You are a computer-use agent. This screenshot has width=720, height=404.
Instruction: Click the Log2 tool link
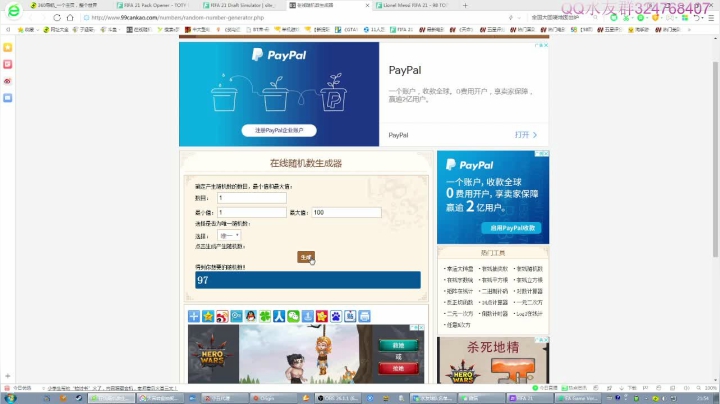[529, 314]
